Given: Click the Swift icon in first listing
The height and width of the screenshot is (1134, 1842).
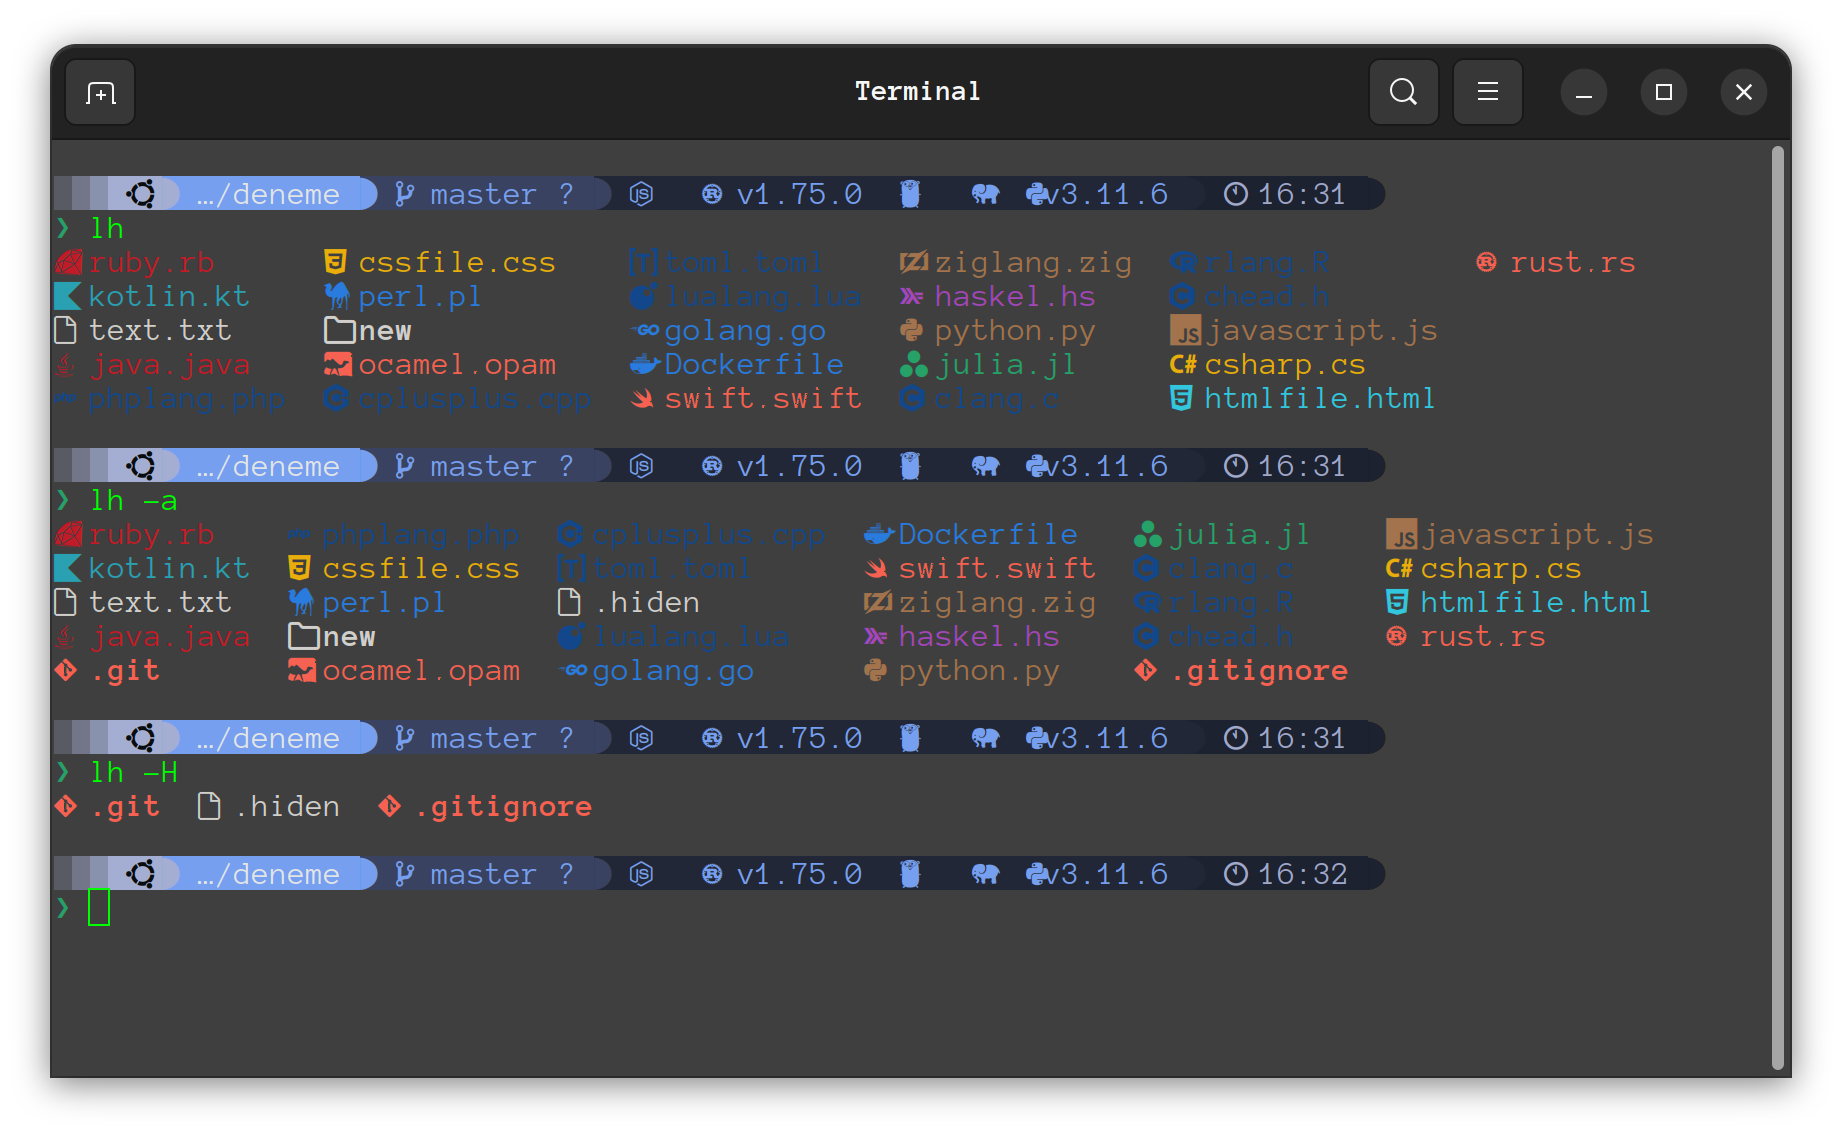Looking at the screenshot, I should [x=642, y=398].
